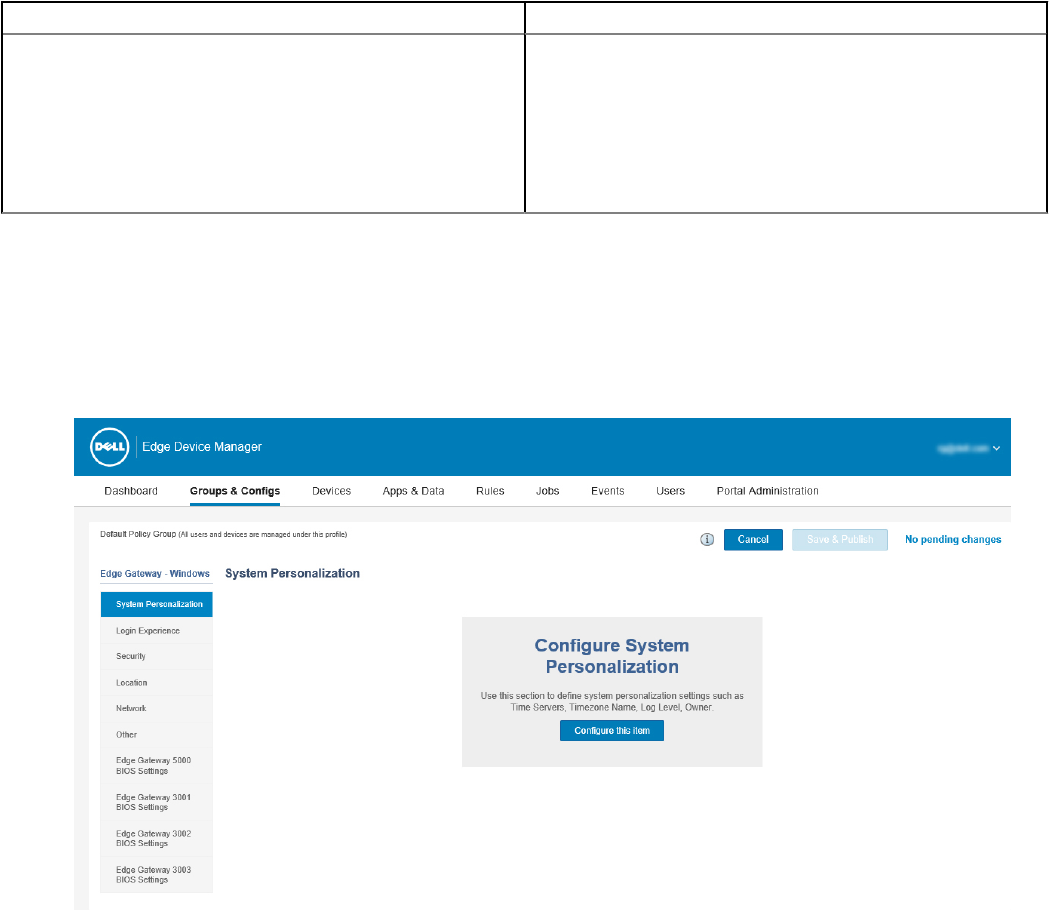Click the Configure this item button
This screenshot has width=1049, height=910.
click(612, 731)
